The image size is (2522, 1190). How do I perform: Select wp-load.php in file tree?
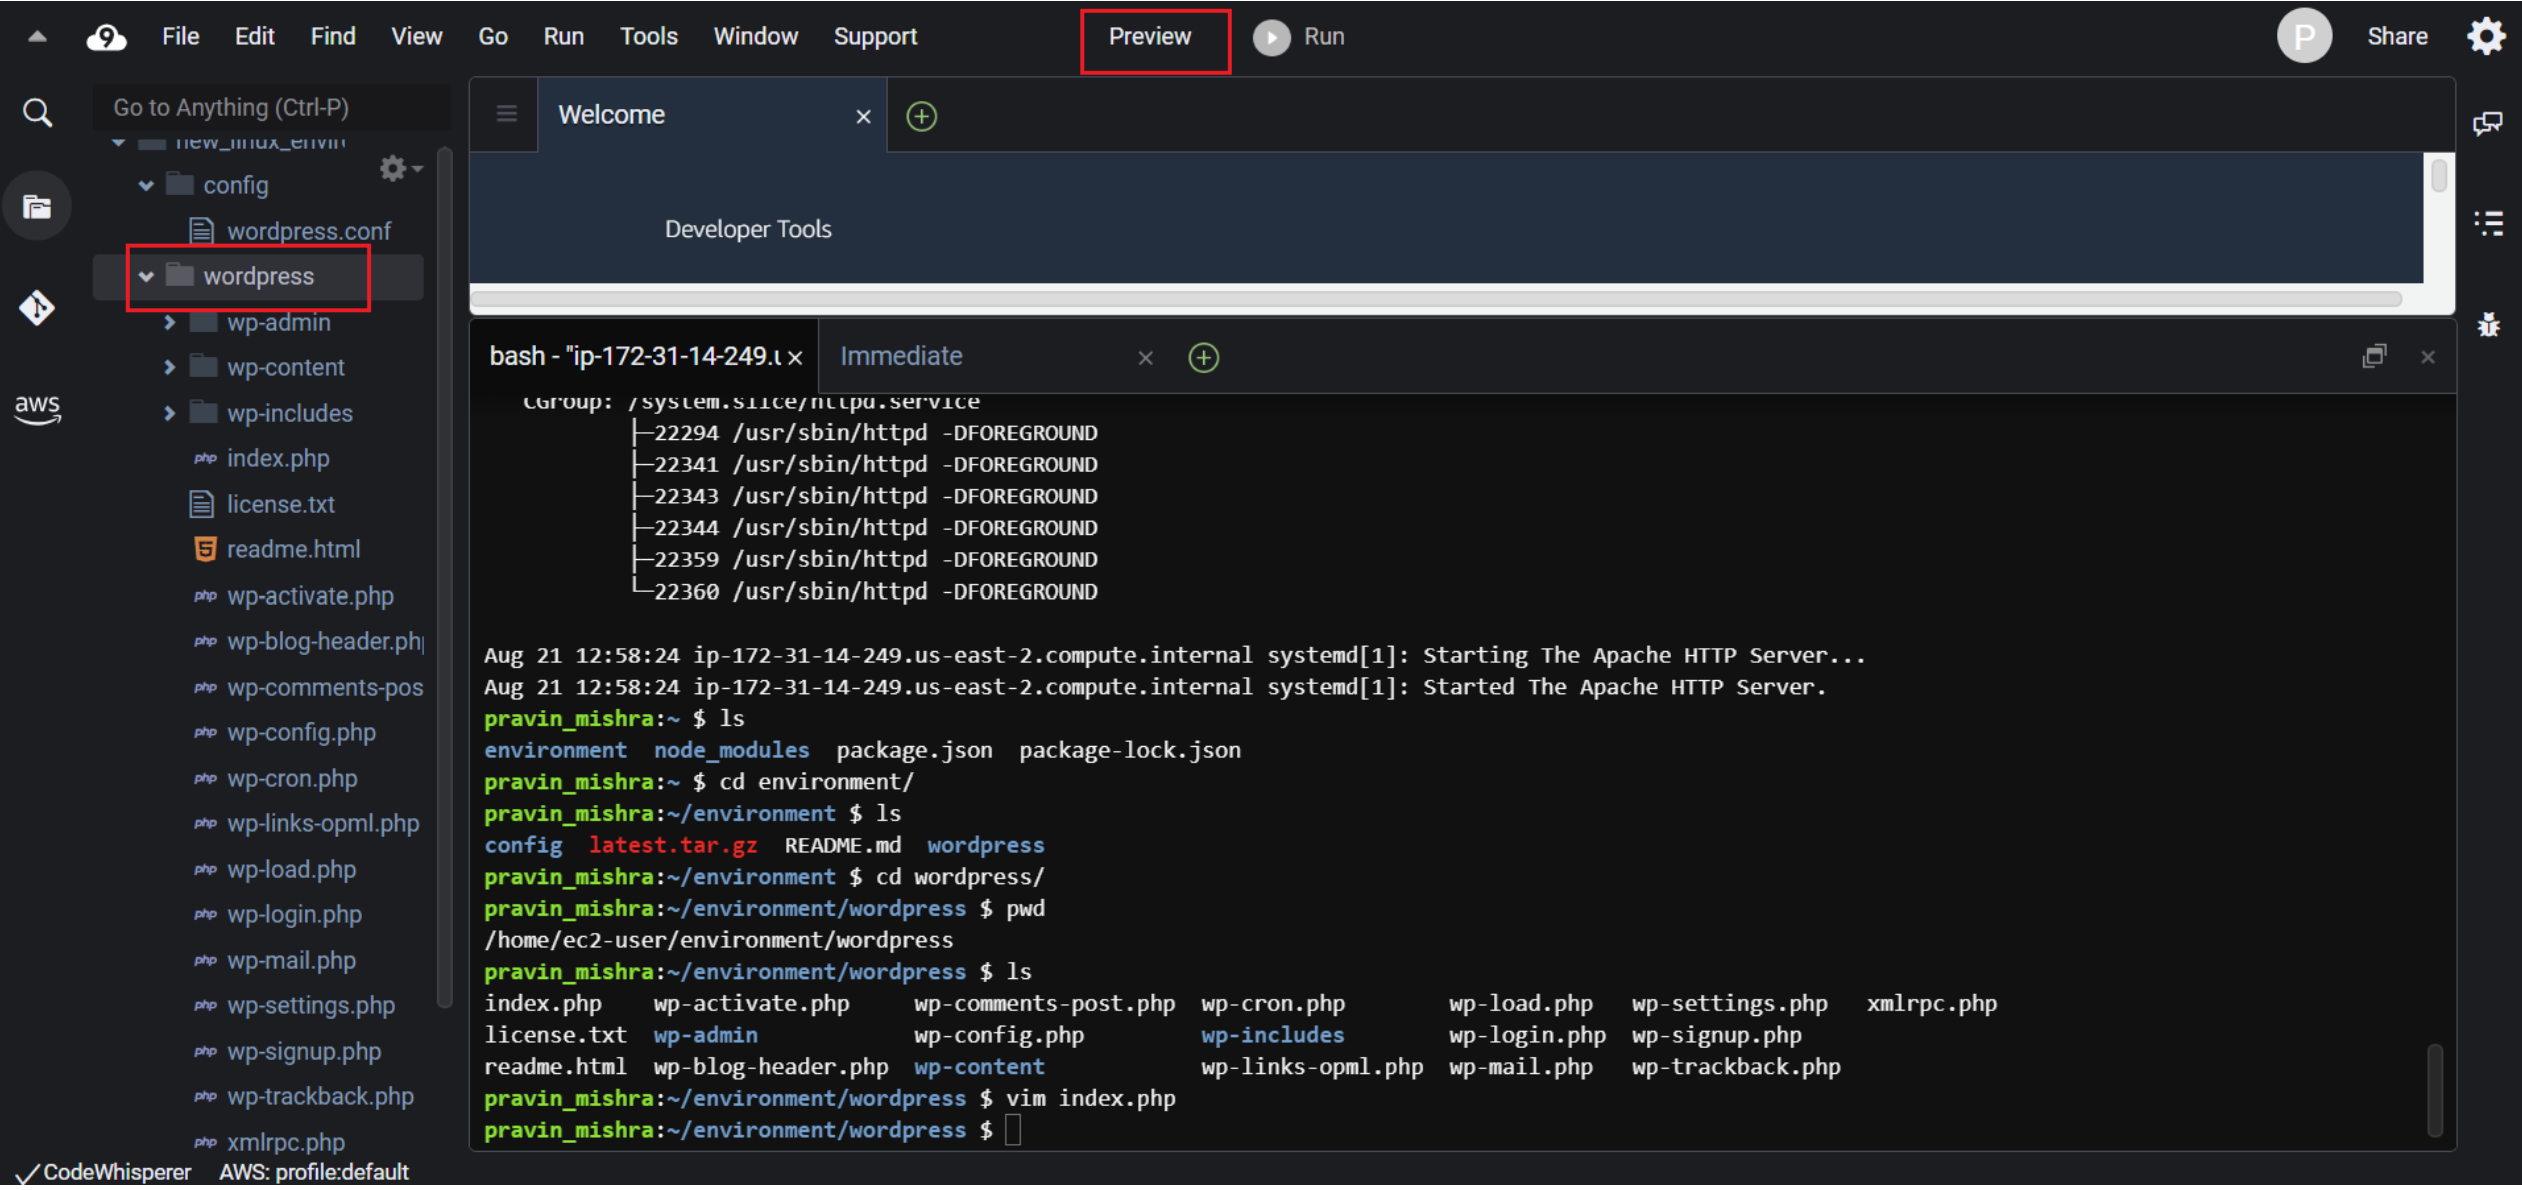click(291, 869)
